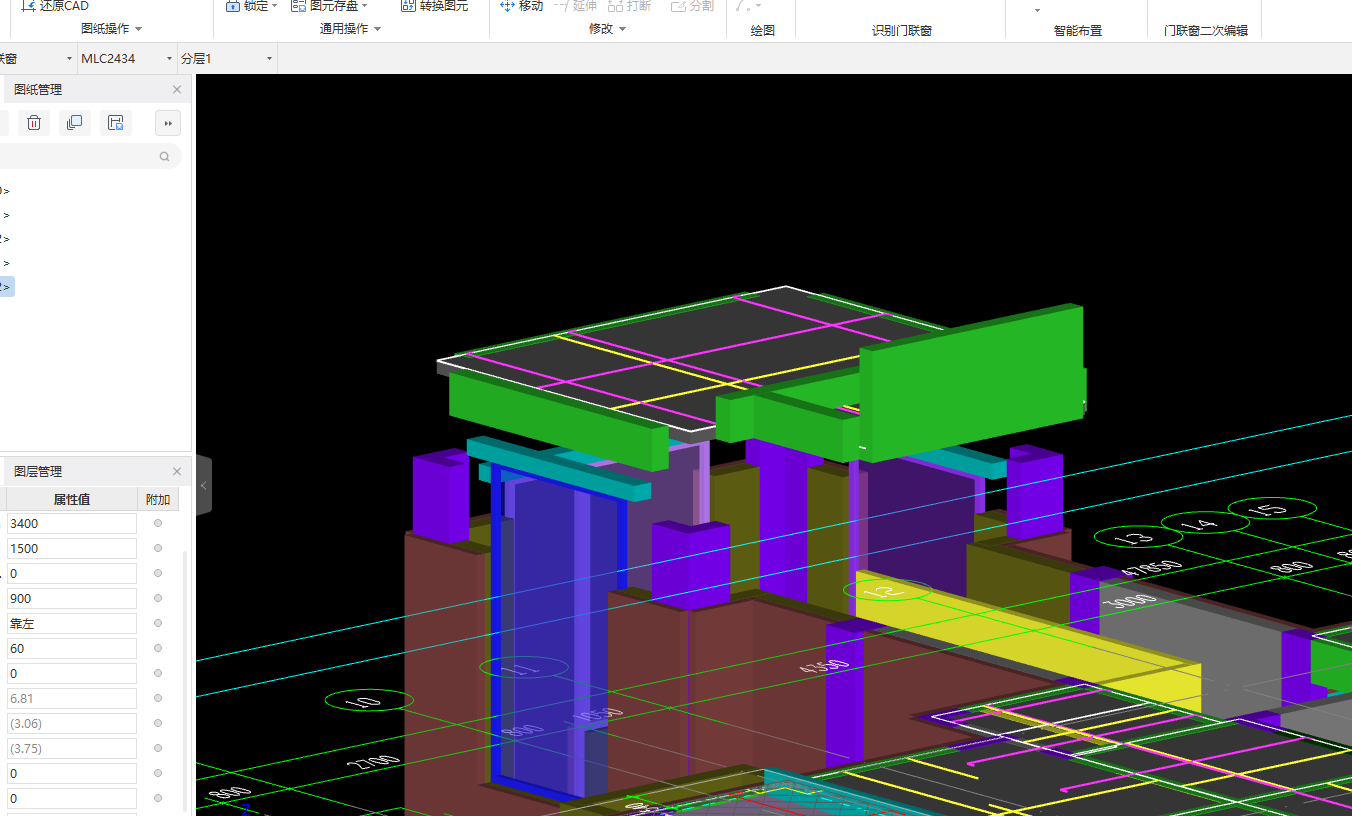Click the save drawing icon in 图纸管理

[x=116, y=123]
